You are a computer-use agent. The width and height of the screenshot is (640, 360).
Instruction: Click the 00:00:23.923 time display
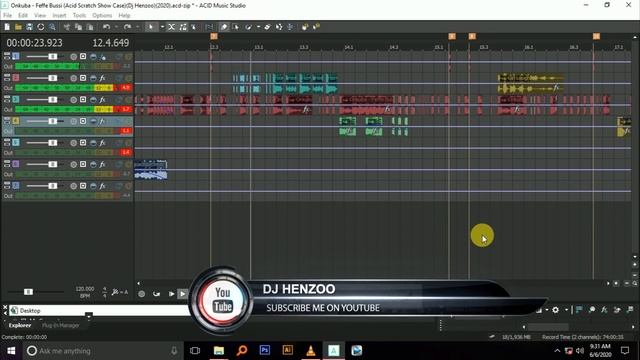35,43
